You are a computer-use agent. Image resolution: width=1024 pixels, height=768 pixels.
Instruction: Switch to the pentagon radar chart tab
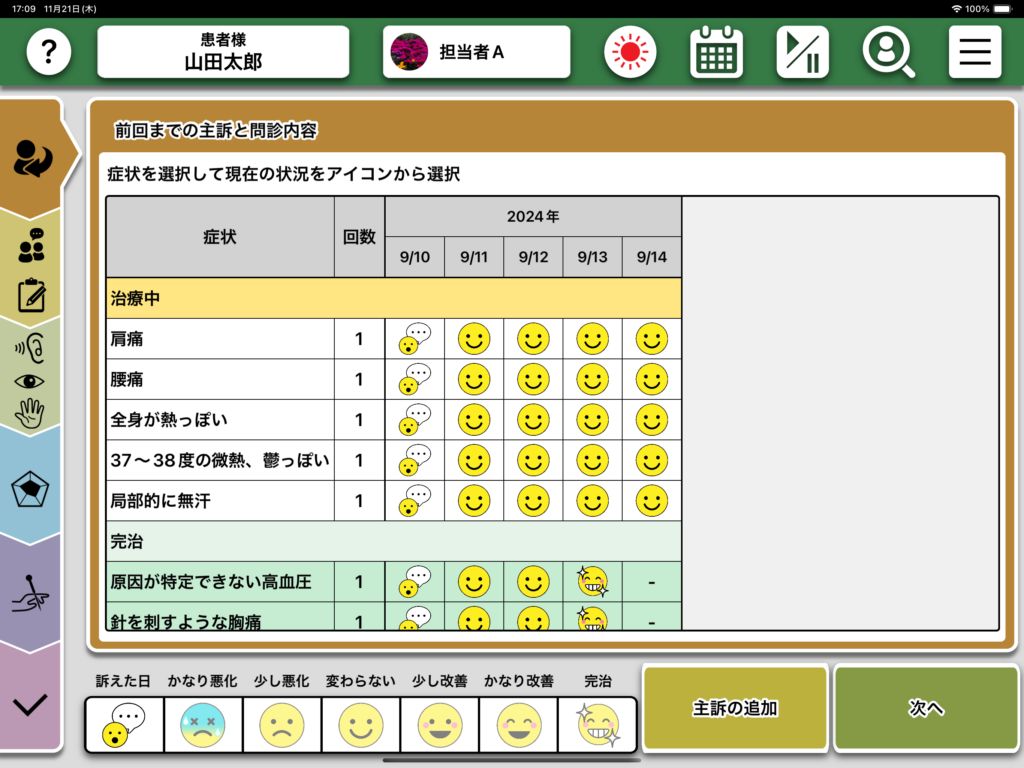(31, 489)
